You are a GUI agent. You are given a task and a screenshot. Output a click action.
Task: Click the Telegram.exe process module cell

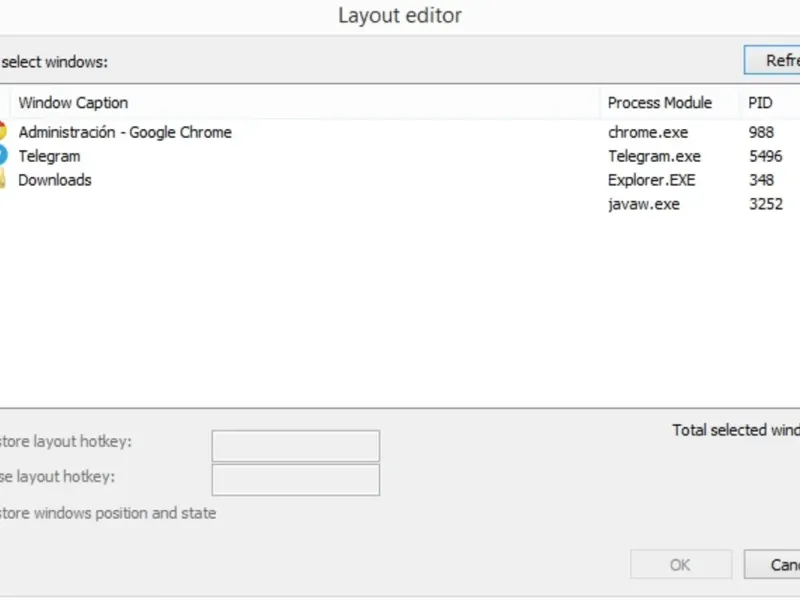pos(654,156)
